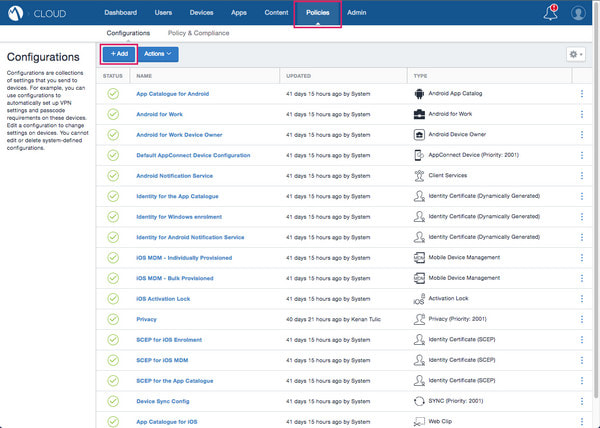Click status check icon for App Catalogue for Android

[x=113, y=94]
